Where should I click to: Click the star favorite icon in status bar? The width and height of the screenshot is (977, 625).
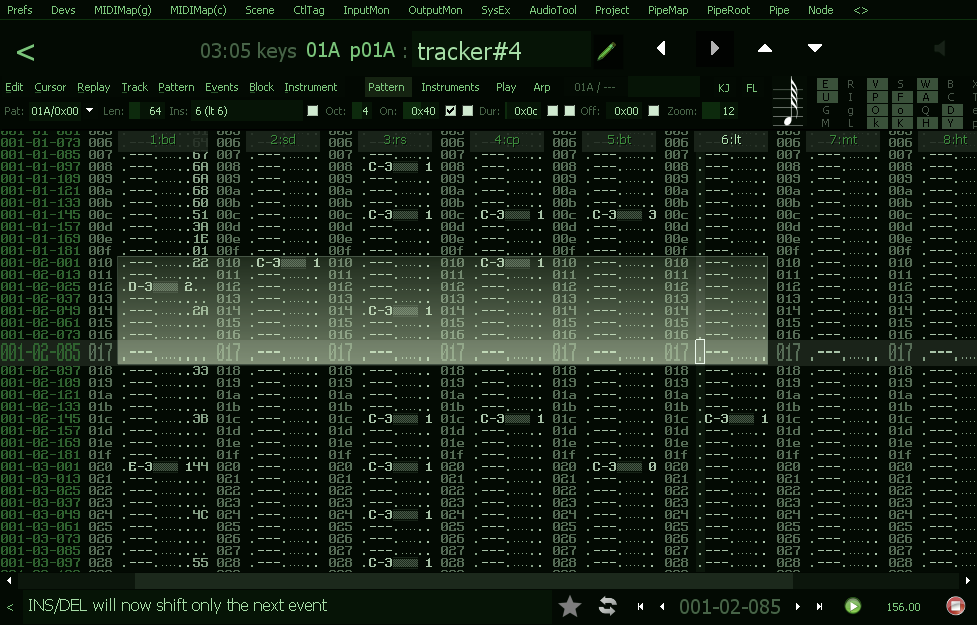[570, 606]
